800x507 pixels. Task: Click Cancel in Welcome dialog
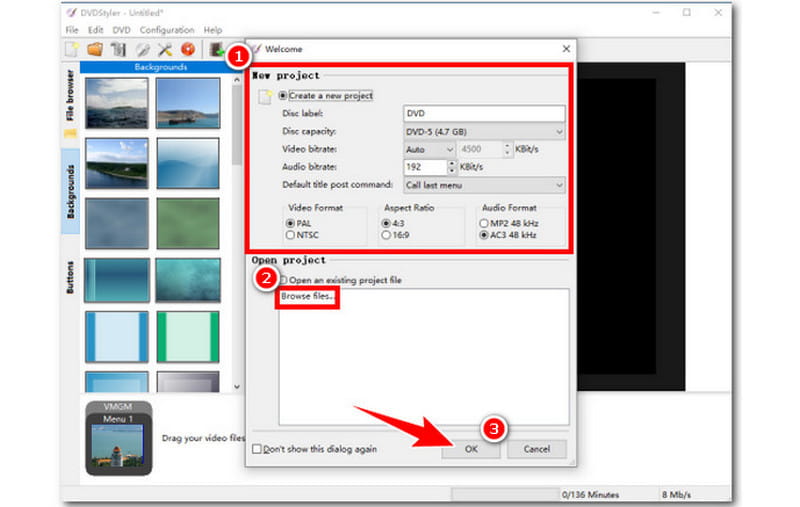pos(537,449)
